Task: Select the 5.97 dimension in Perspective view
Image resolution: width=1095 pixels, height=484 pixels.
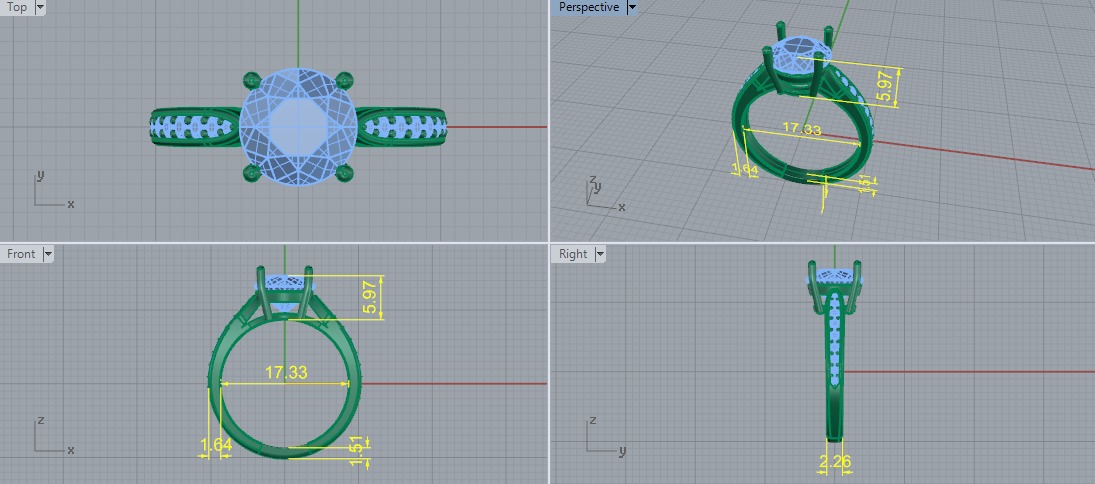Action: click(x=887, y=87)
